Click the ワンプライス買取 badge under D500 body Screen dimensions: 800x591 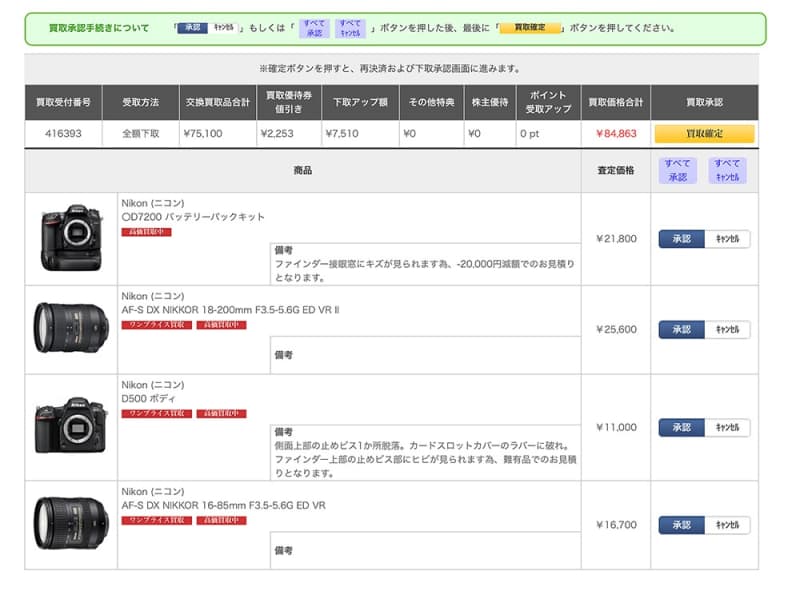[x=154, y=413]
